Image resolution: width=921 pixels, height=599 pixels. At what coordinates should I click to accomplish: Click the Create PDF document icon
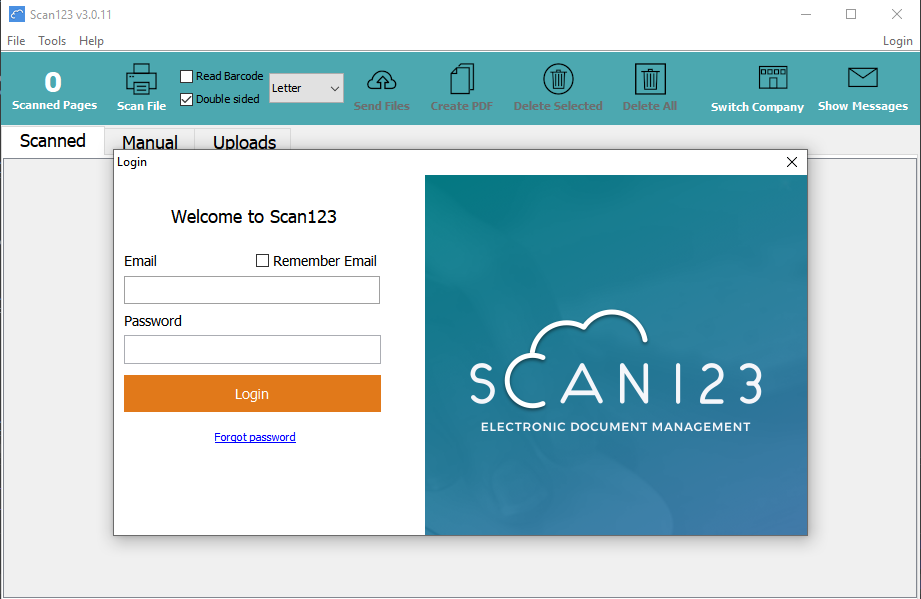(462, 80)
